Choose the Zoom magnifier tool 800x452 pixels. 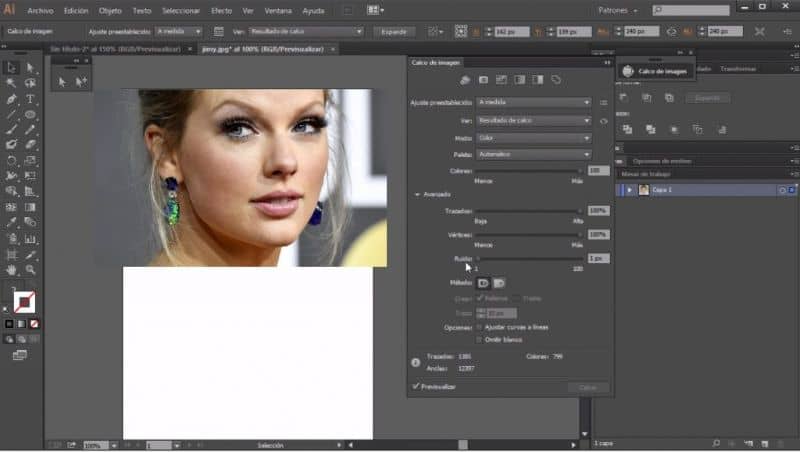tap(31, 269)
